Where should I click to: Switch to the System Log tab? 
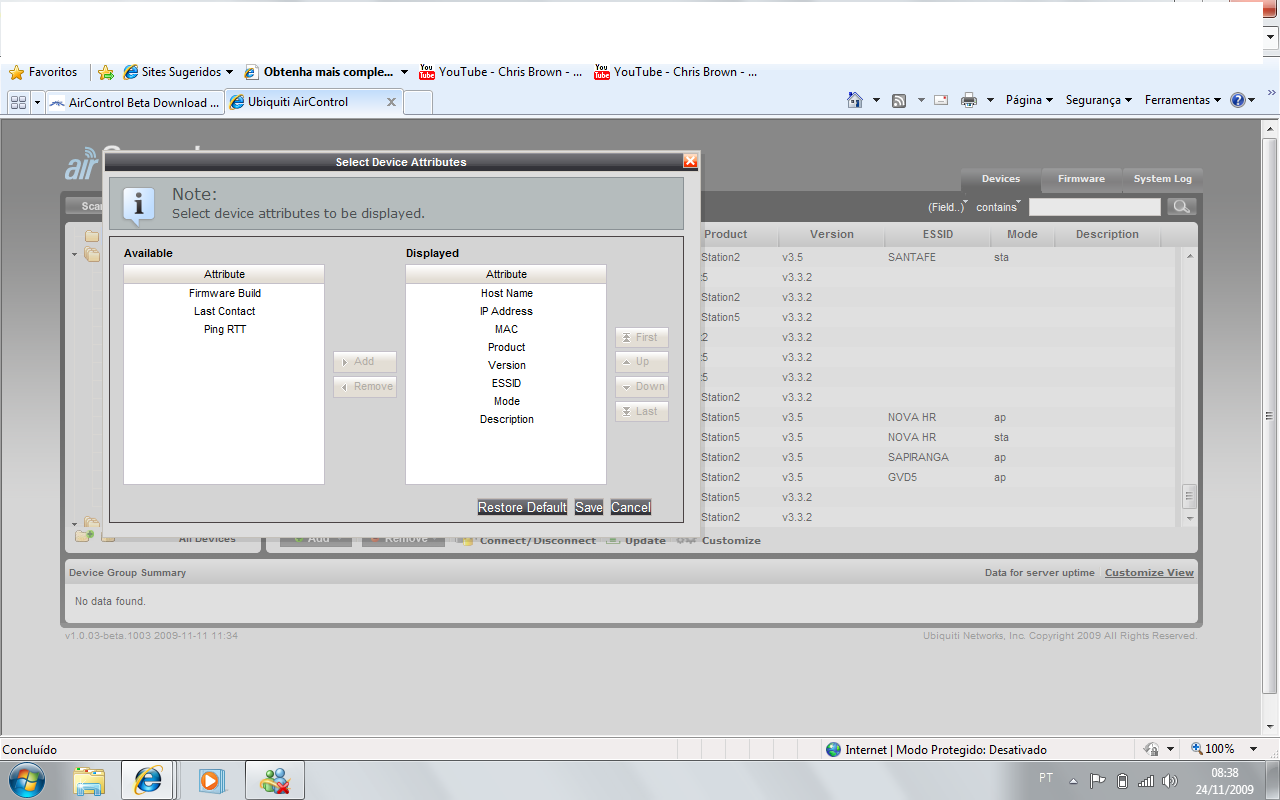point(1163,179)
